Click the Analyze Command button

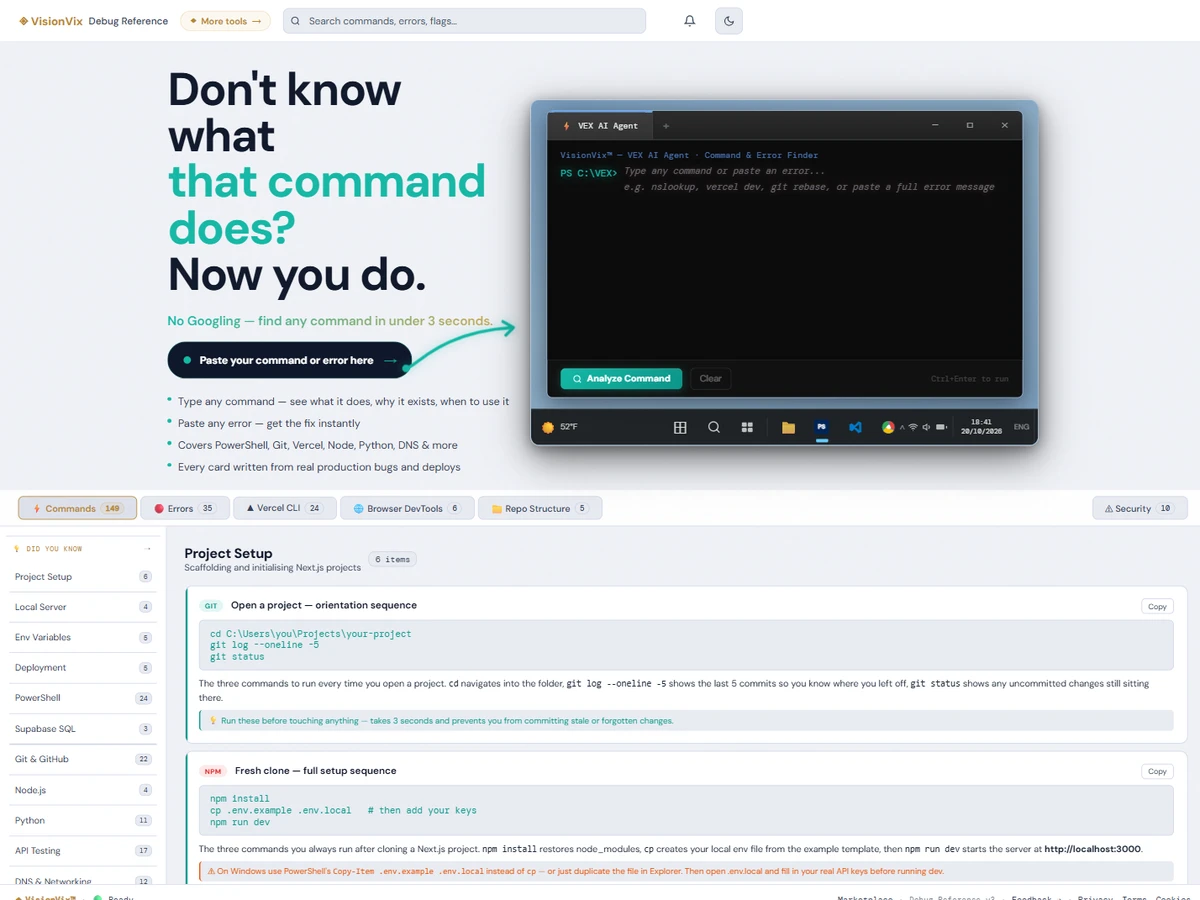(x=621, y=379)
